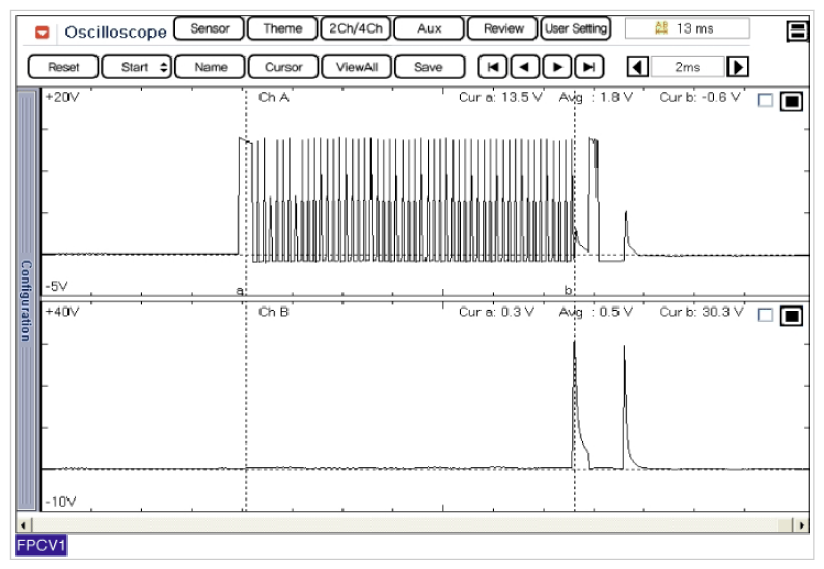Jump to the first waveform frame
The height and width of the screenshot is (569, 824).
pos(492,67)
